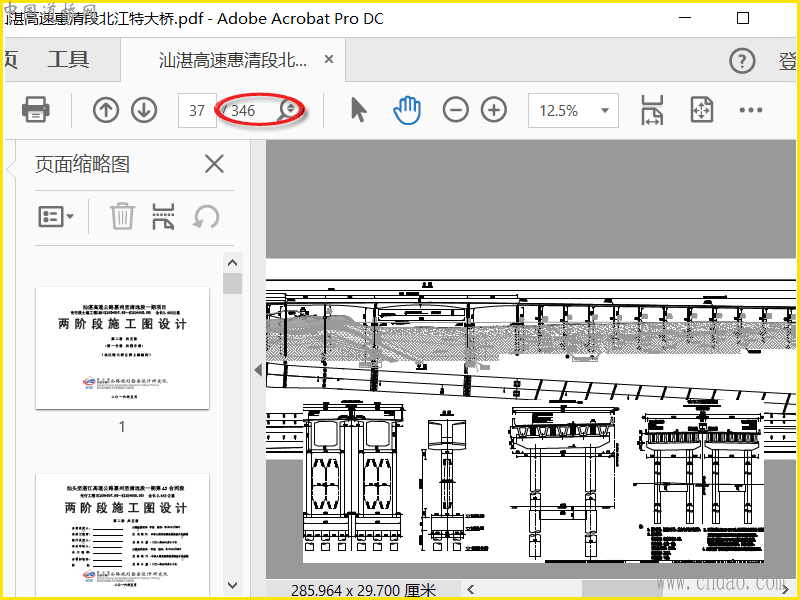800x600 pixels.
Task: Select page 1 thumbnail
Action: click(x=122, y=348)
